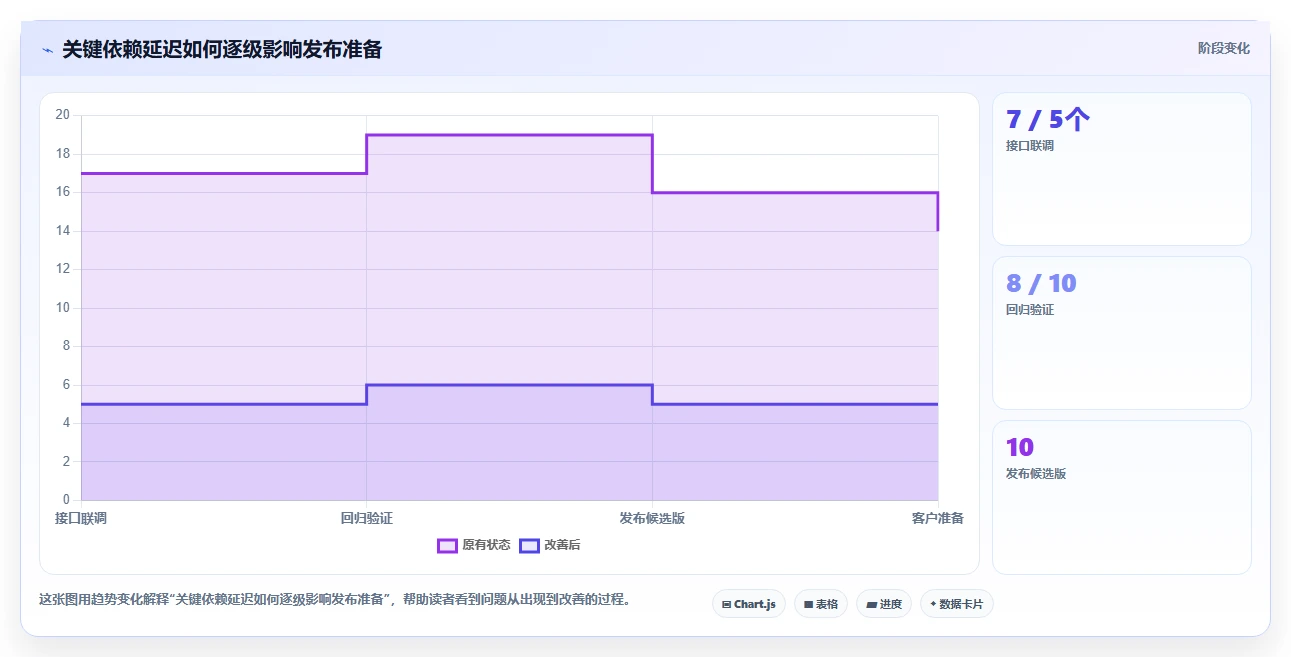
Task: Click the 10 value in 发布候选版 card
Action: point(1020,448)
